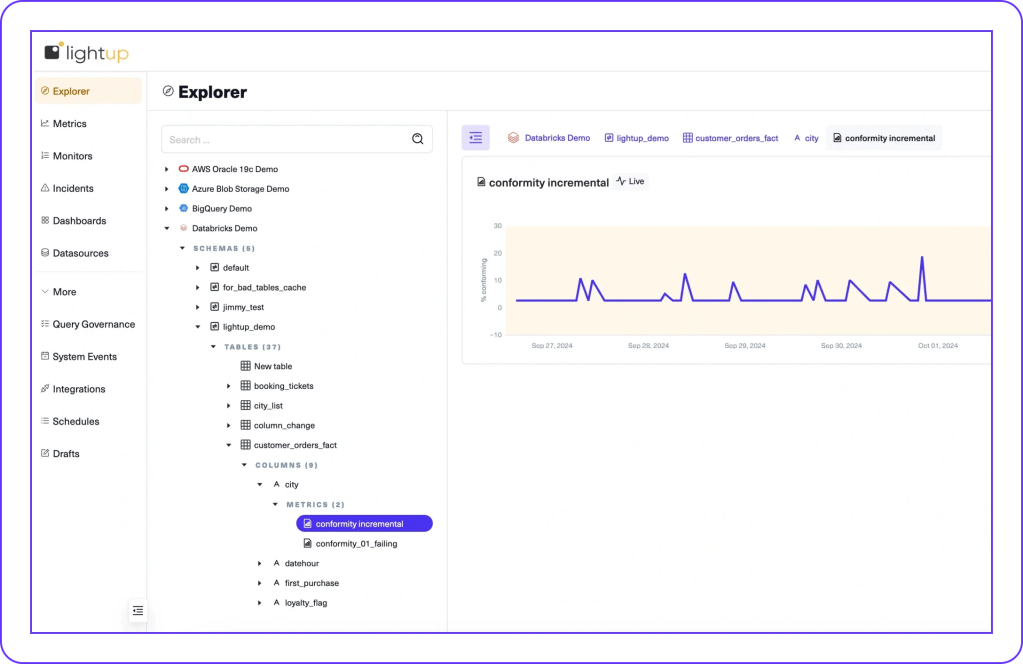1023x664 pixels.
Task: Click the Live status badge
Action: [x=631, y=182]
